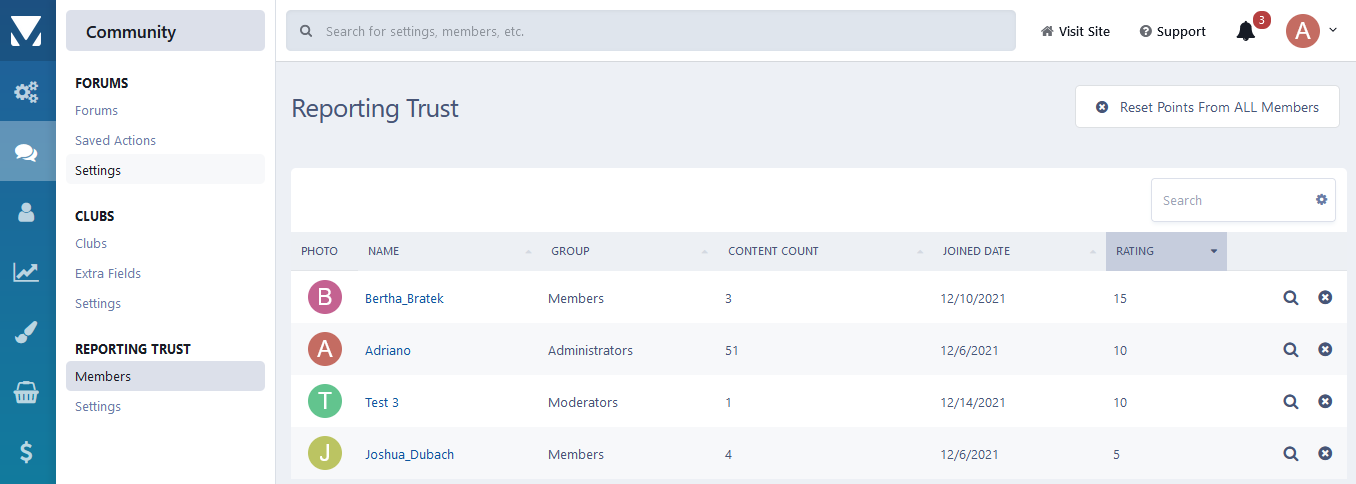
Task: Select the Customization paintbrush icon
Action: pyautogui.click(x=27, y=333)
